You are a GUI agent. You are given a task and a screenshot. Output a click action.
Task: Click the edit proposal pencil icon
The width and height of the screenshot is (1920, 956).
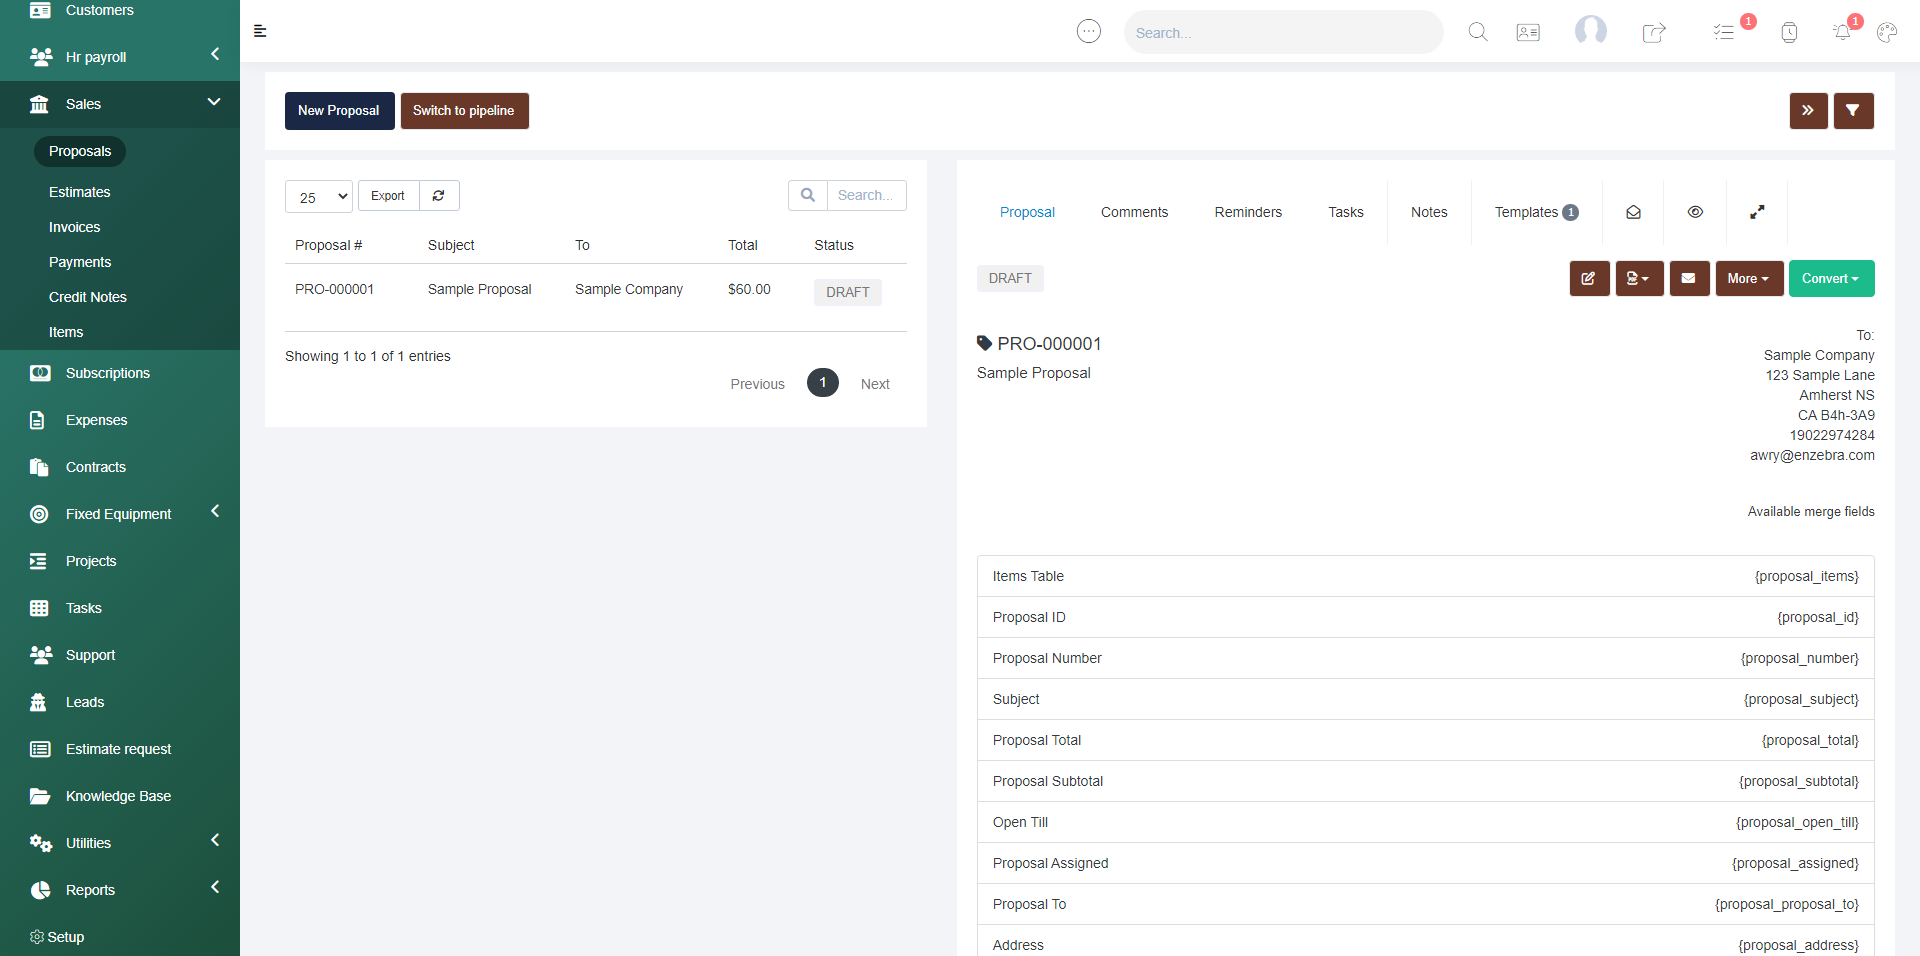tap(1589, 279)
